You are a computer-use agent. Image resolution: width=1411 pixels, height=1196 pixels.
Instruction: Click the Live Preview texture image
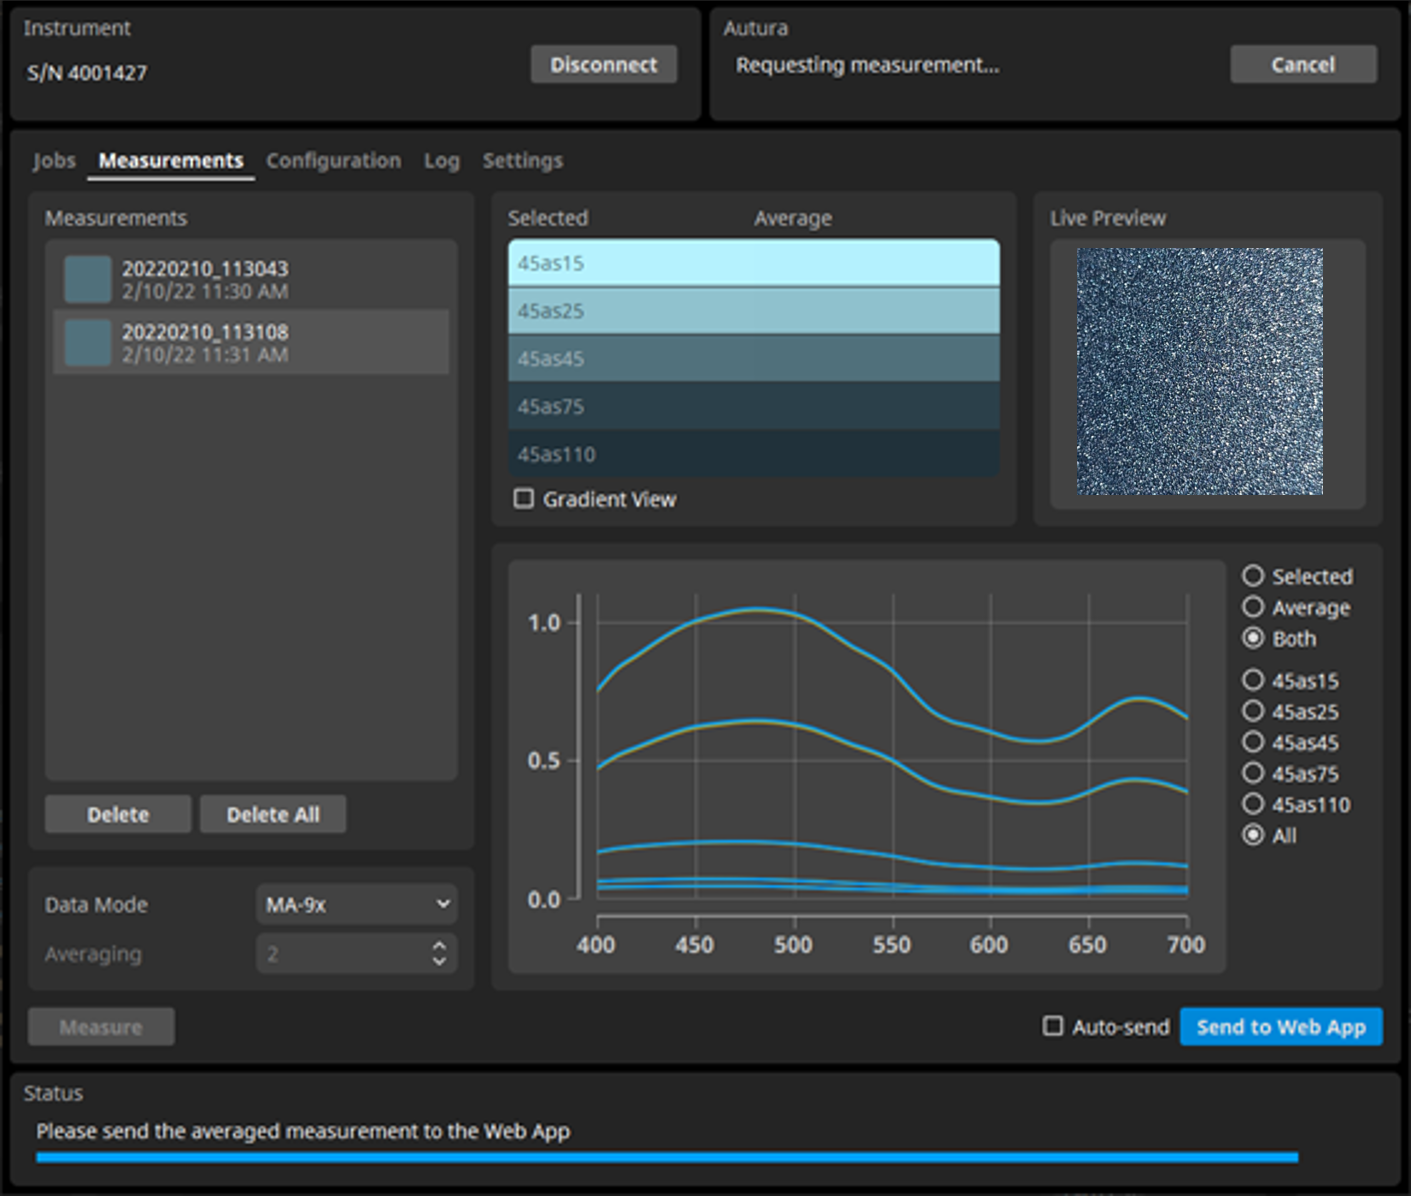click(1199, 371)
